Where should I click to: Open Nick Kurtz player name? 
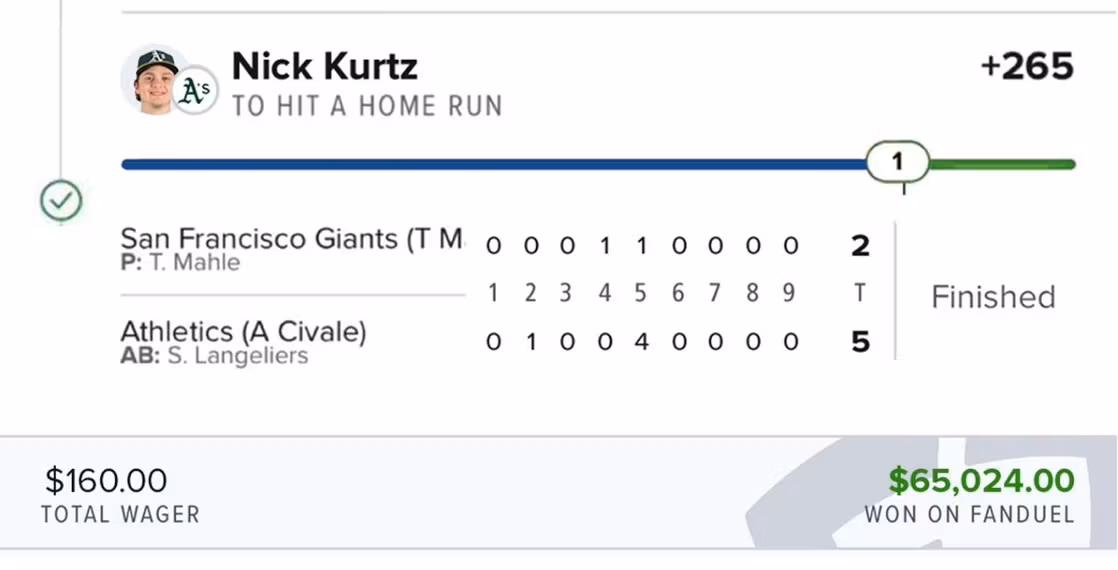tap(324, 66)
